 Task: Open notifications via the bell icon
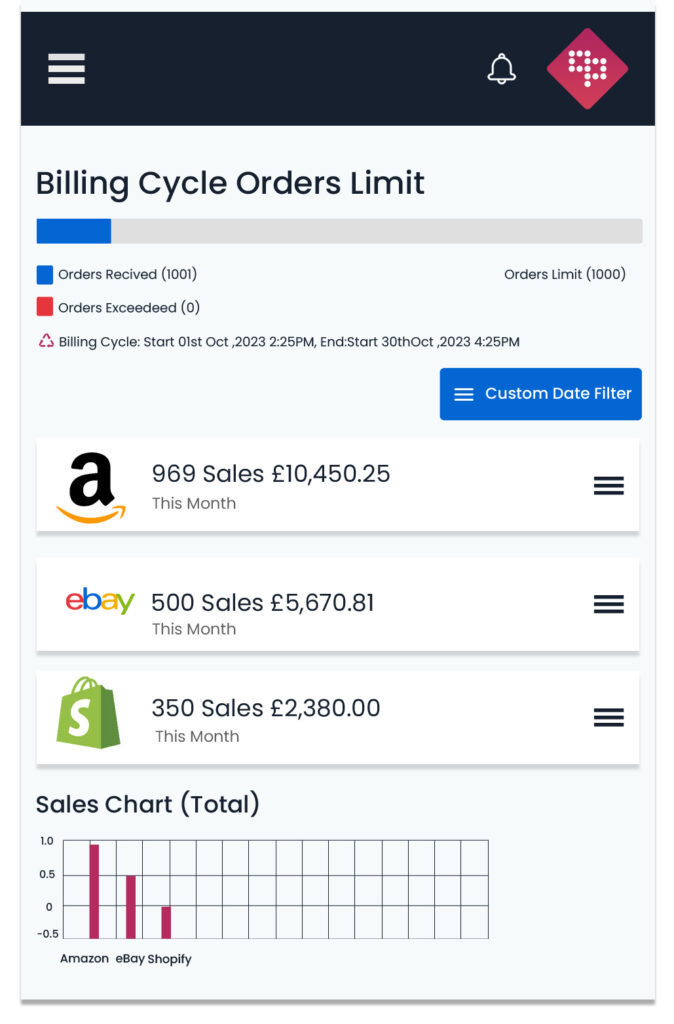(x=502, y=69)
